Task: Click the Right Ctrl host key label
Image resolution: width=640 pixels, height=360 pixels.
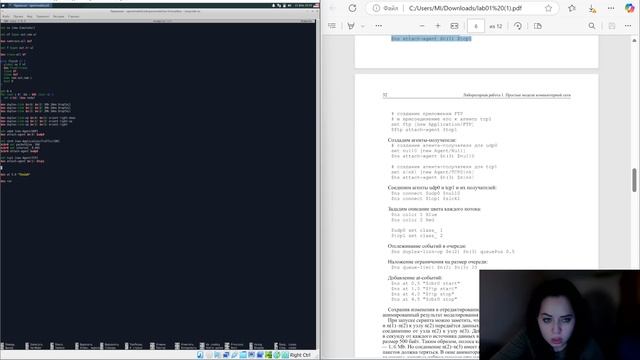Action: coord(300,355)
